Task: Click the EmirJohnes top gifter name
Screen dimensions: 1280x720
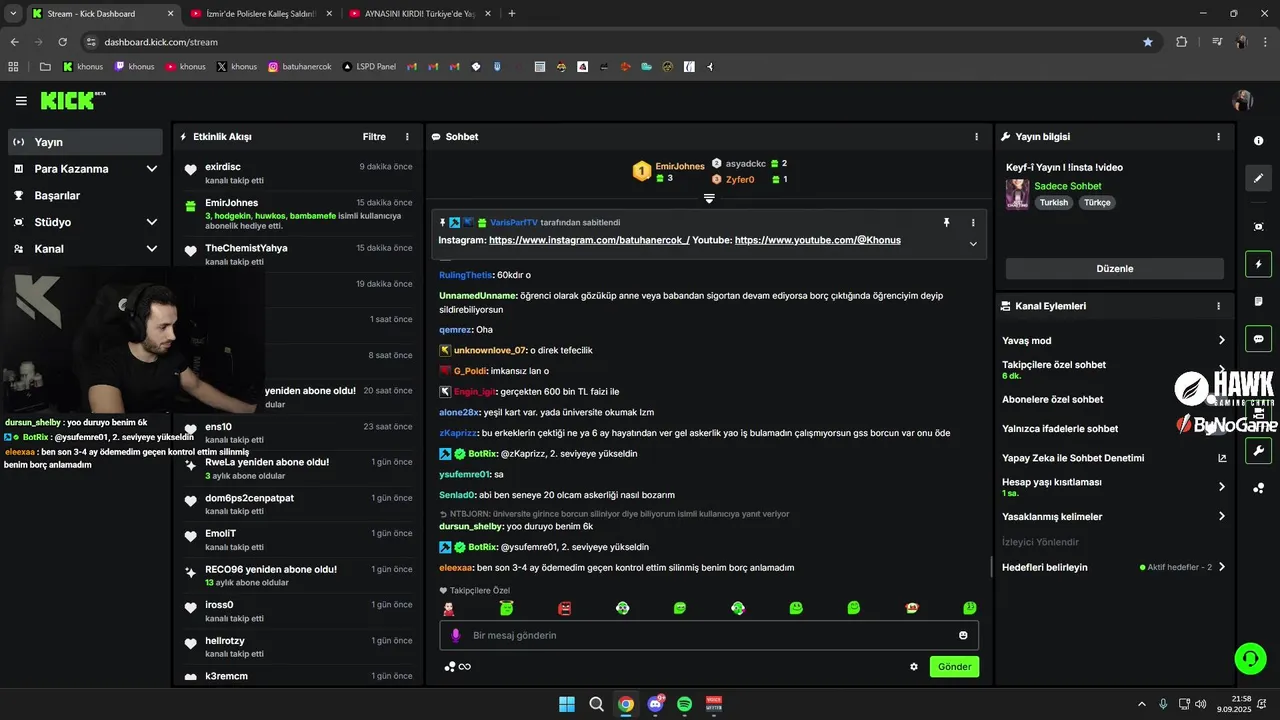Action: pos(680,166)
